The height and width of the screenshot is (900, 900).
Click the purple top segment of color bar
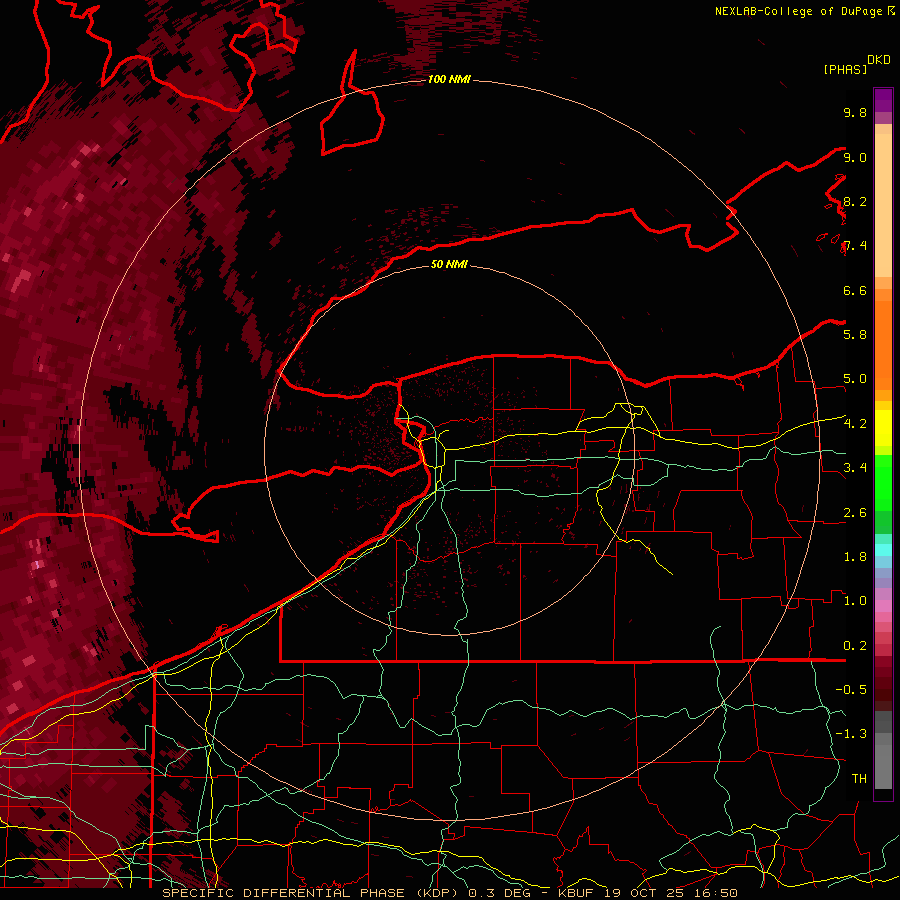(883, 100)
